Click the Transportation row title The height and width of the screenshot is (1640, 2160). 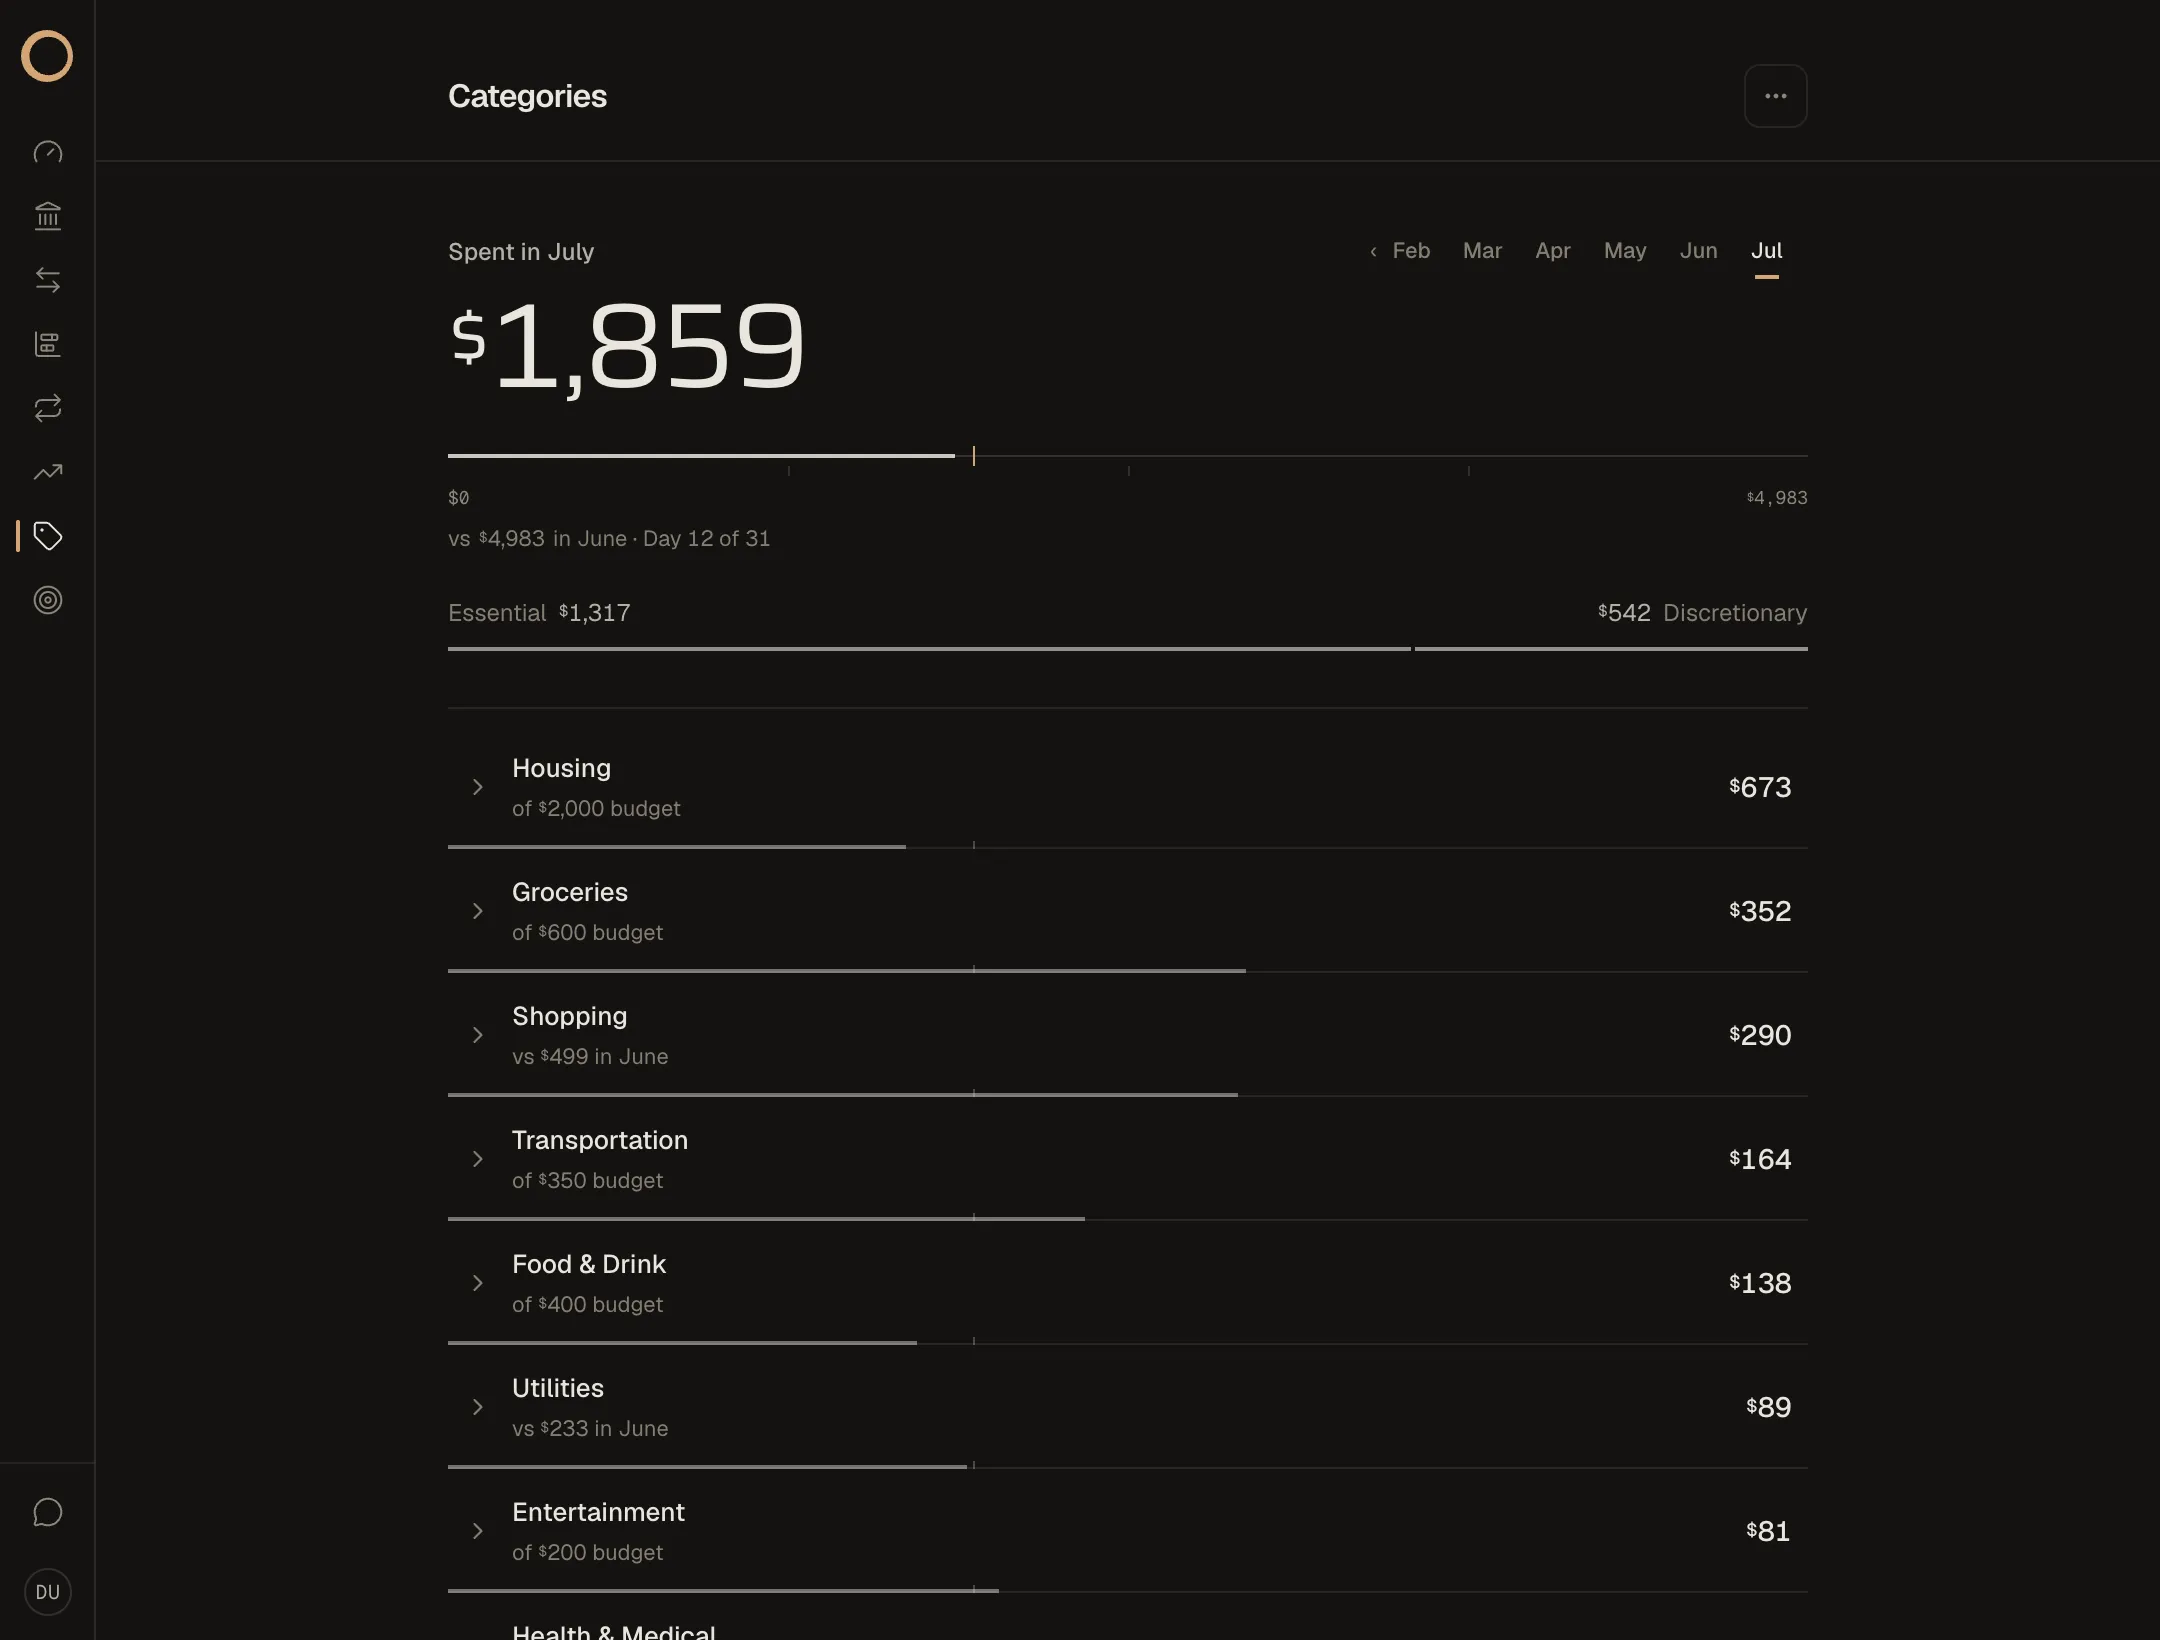pyautogui.click(x=600, y=1140)
